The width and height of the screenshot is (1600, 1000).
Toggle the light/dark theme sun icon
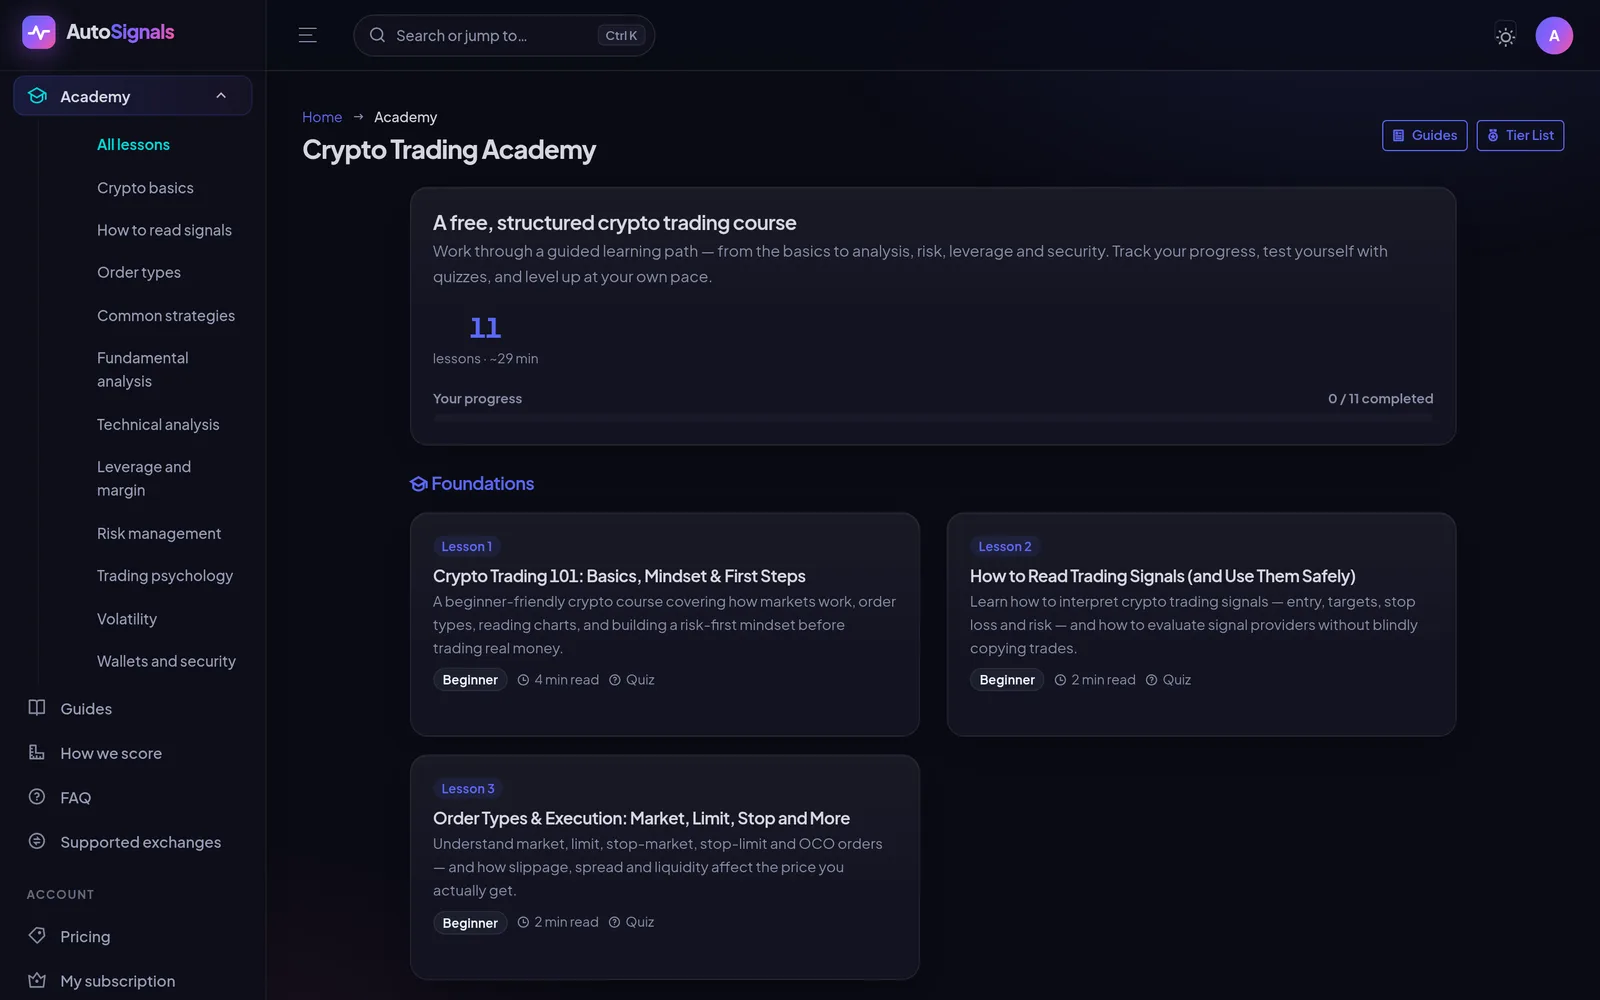coord(1505,36)
